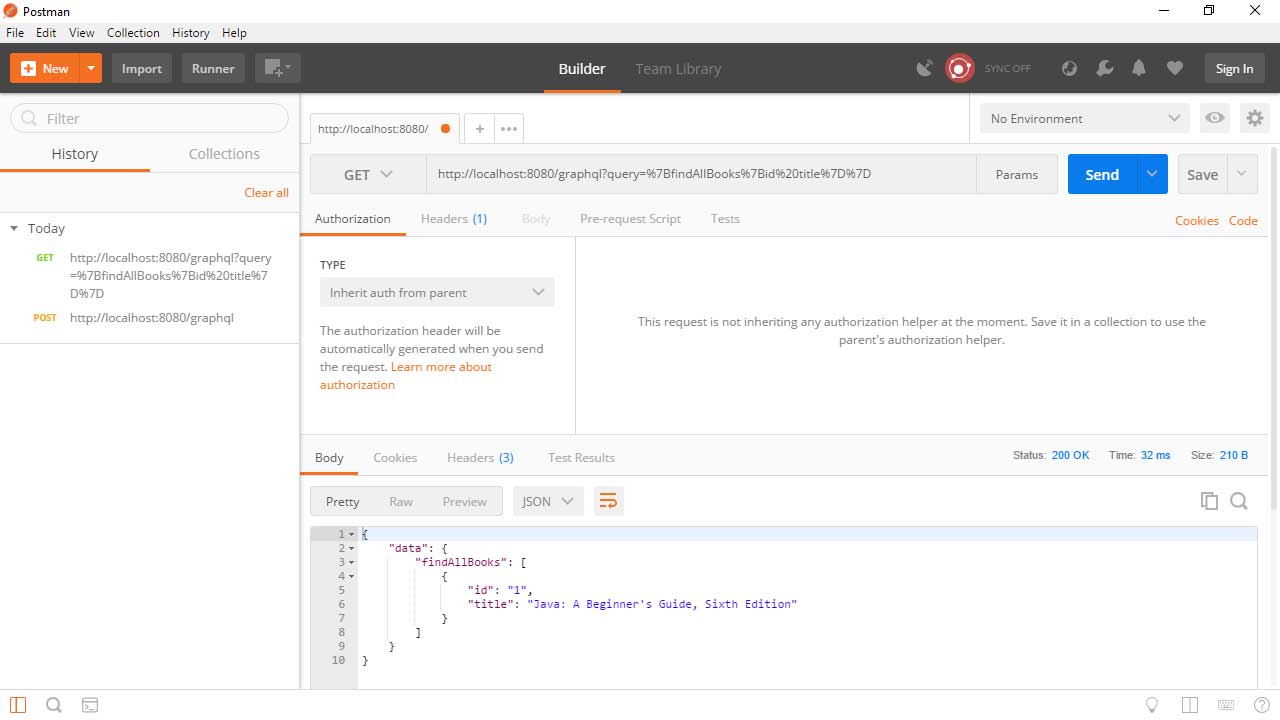
Task: Switch to the Builder tab
Action: [x=582, y=69]
